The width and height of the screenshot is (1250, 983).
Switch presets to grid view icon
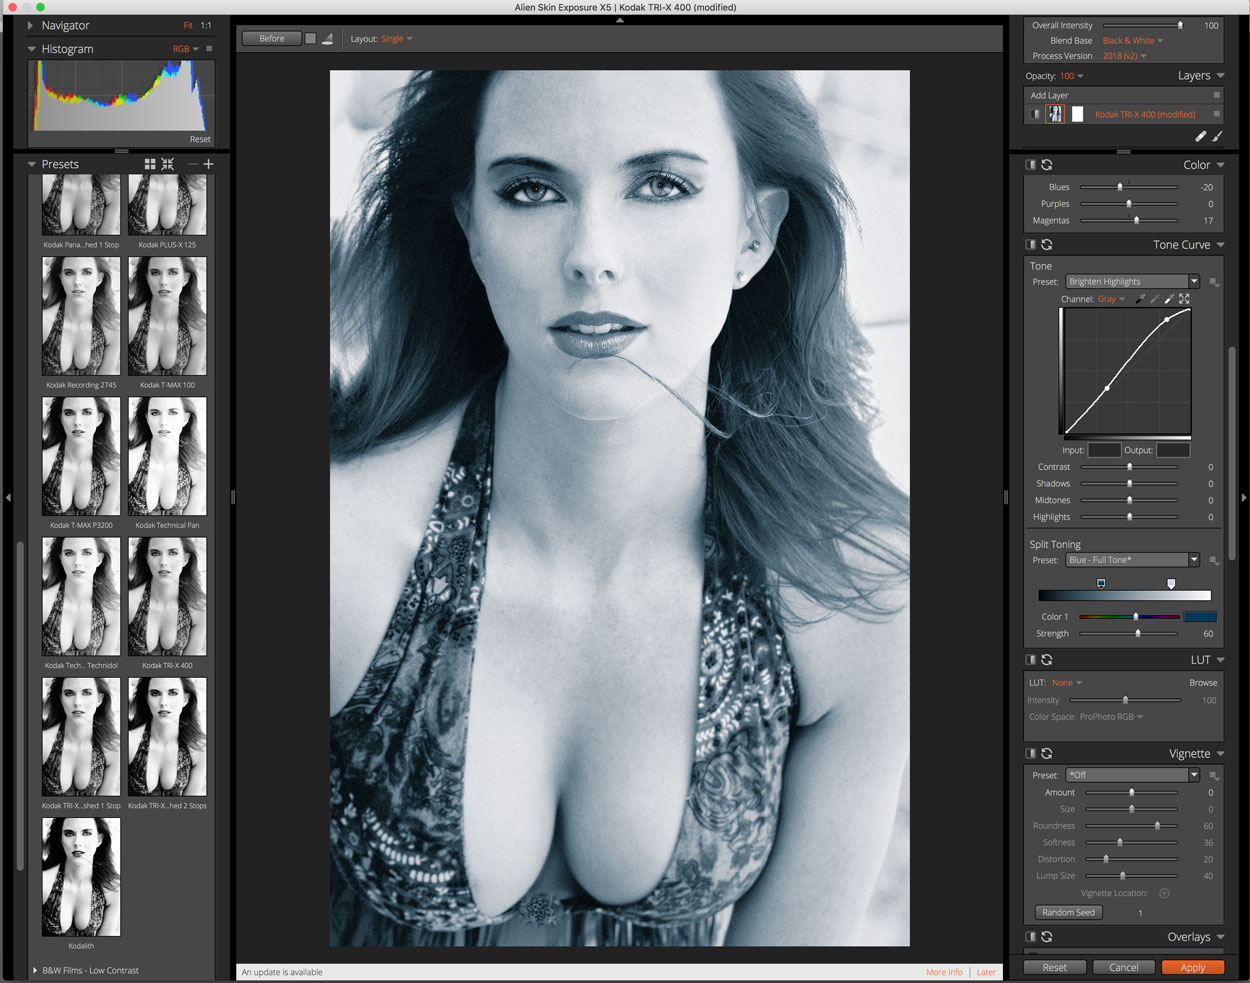(150, 164)
